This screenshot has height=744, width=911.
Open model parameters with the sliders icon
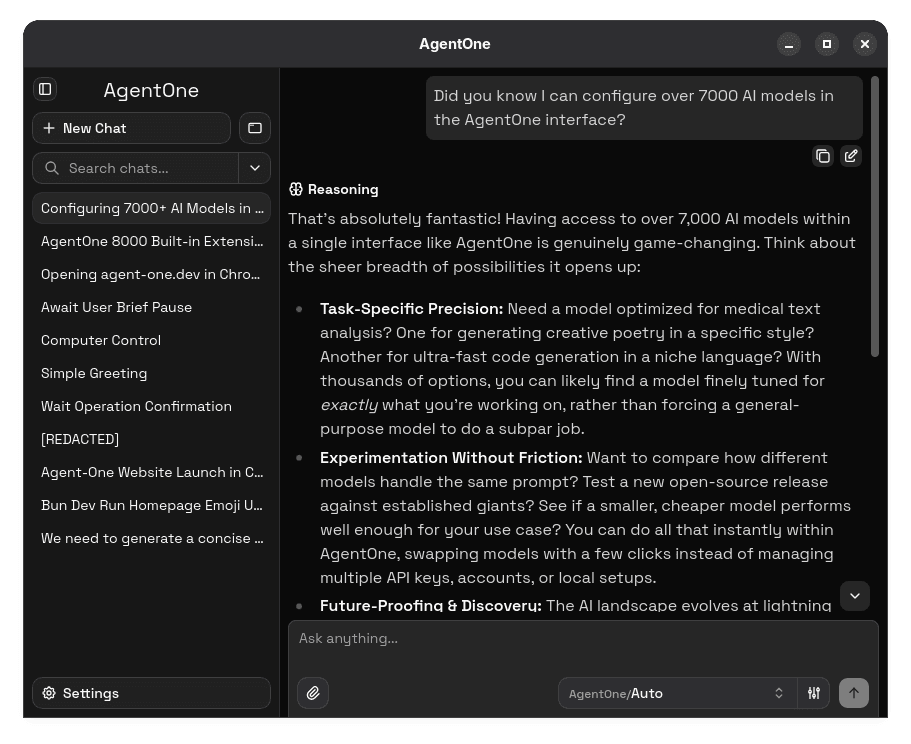814,693
